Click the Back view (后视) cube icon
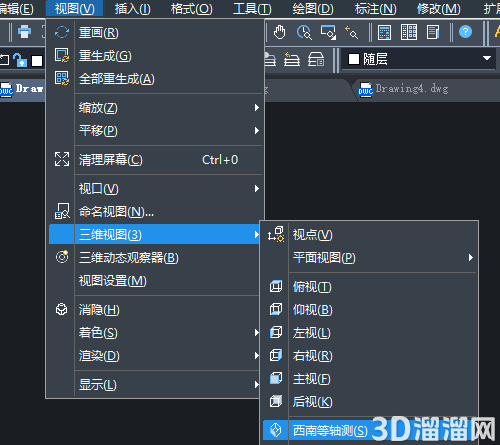The width and height of the screenshot is (500, 445). coord(276,401)
